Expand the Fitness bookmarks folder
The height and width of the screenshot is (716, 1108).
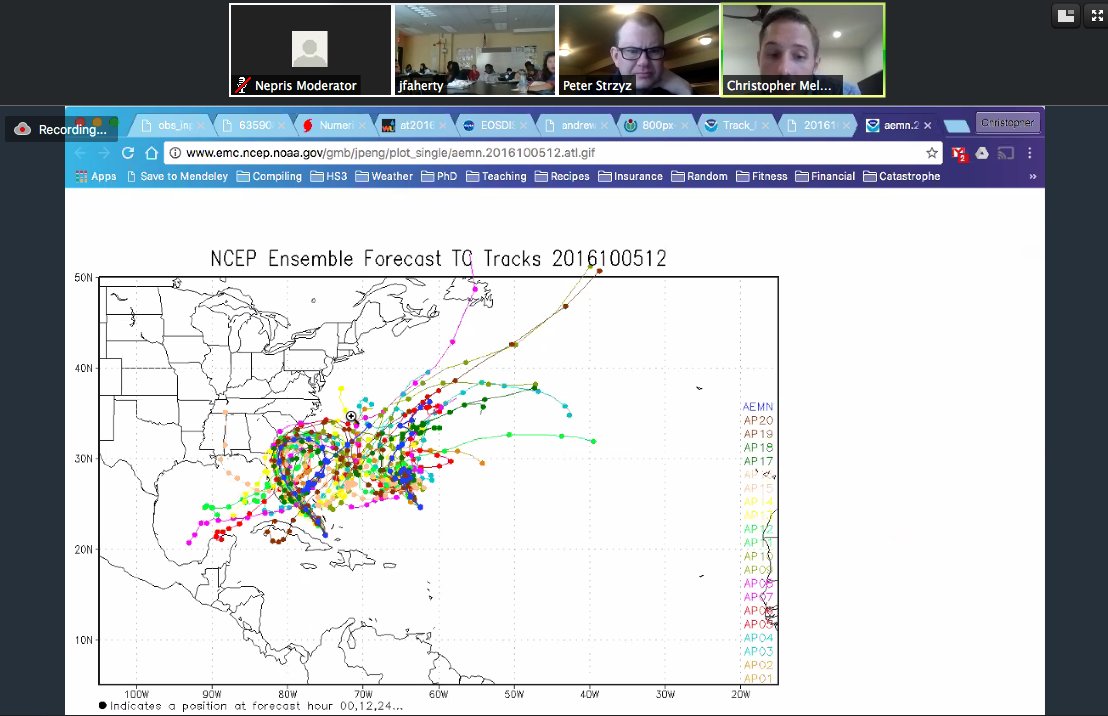(x=761, y=176)
